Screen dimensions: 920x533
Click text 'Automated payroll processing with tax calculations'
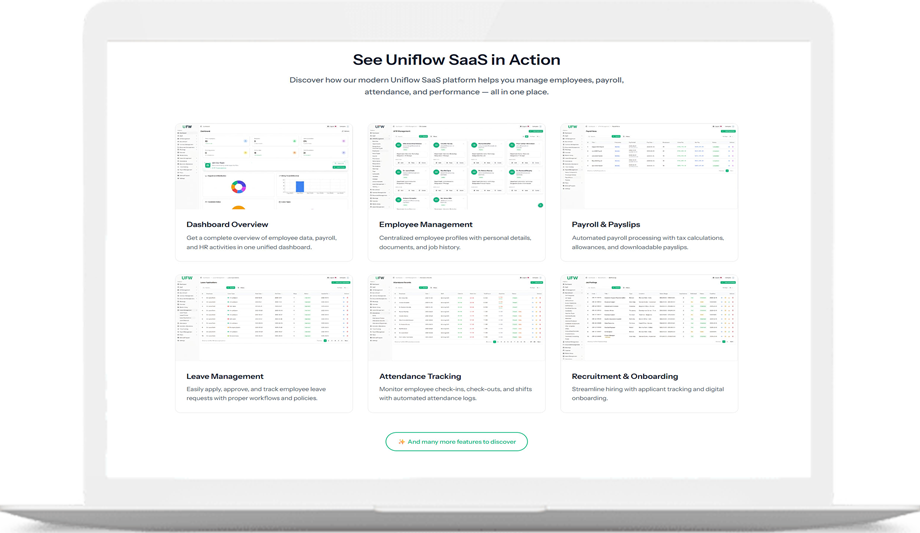pyautogui.click(x=648, y=238)
